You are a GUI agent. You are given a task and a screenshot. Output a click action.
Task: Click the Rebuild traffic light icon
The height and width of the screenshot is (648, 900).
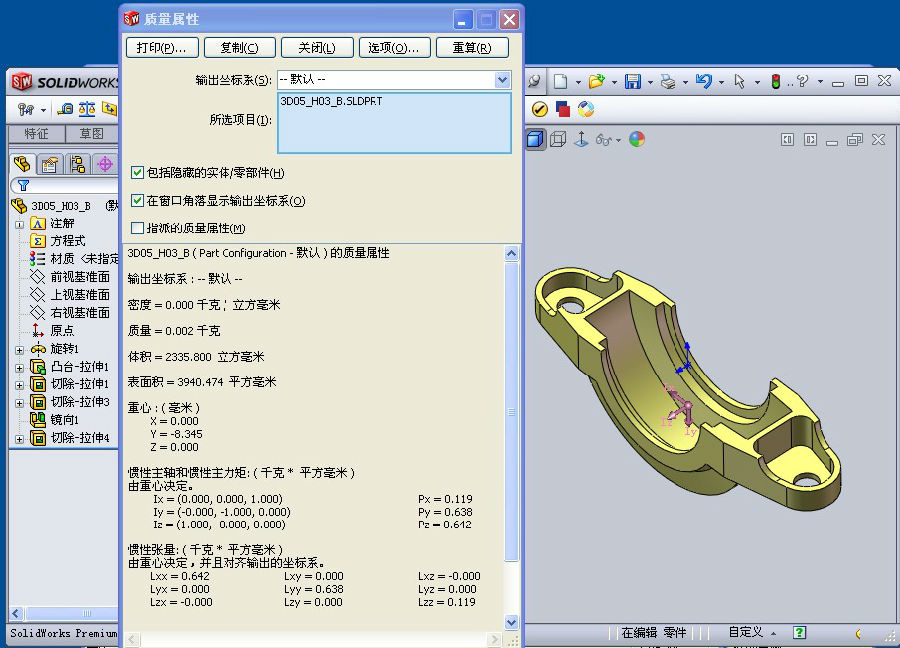tap(775, 81)
